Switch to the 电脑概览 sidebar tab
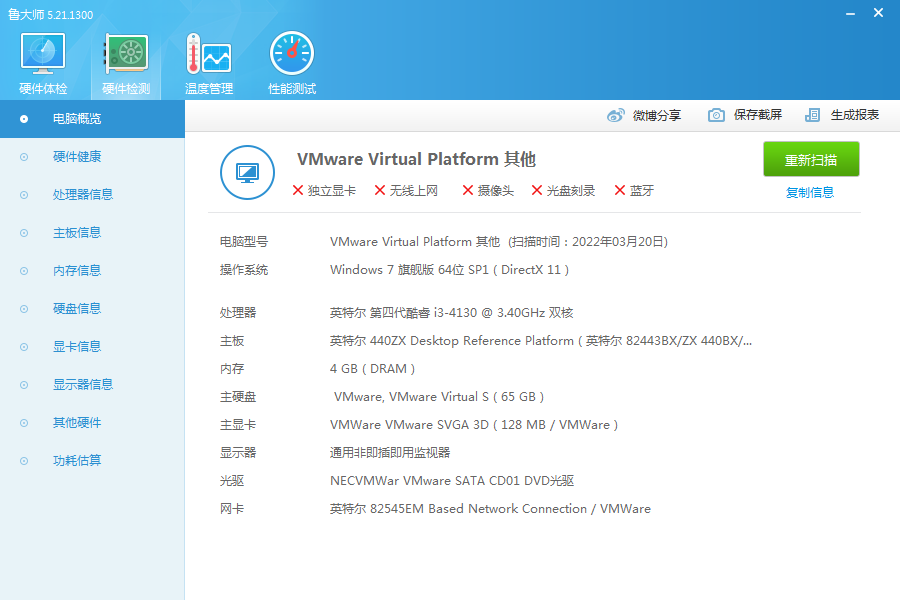This screenshot has width=900, height=600. 77,119
